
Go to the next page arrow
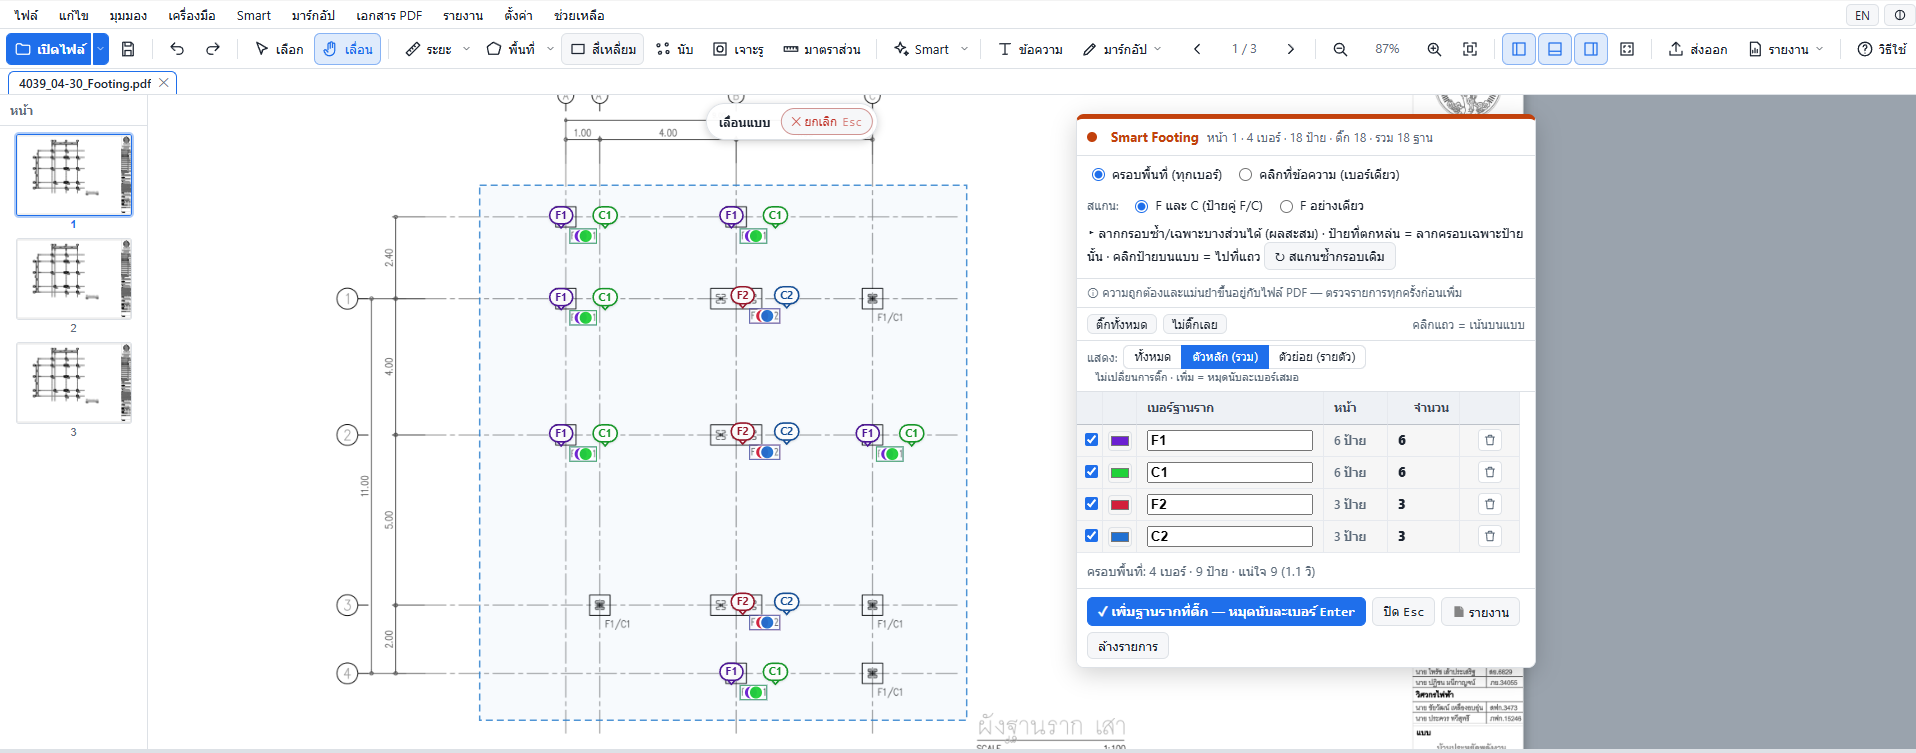coord(1291,49)
